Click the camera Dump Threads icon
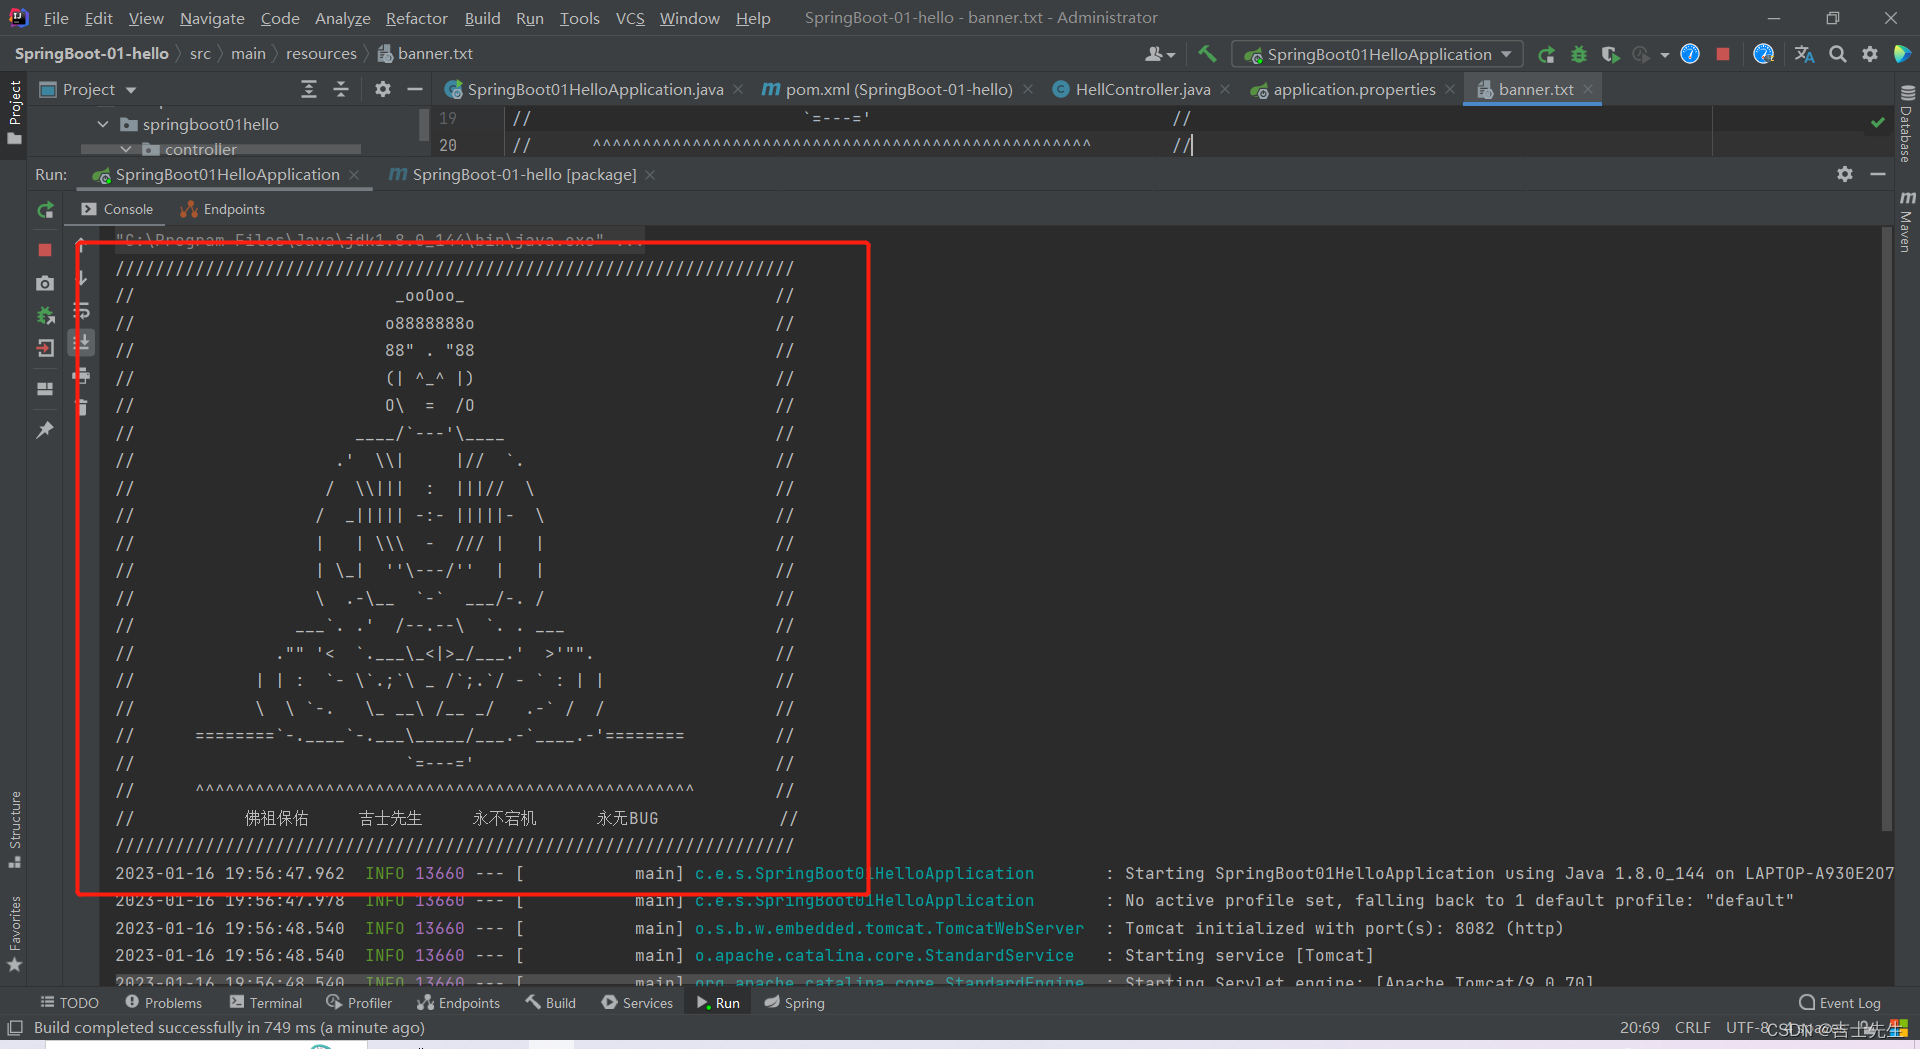This screenshot has width=1920, height=1049. click(x=45, y=284)
